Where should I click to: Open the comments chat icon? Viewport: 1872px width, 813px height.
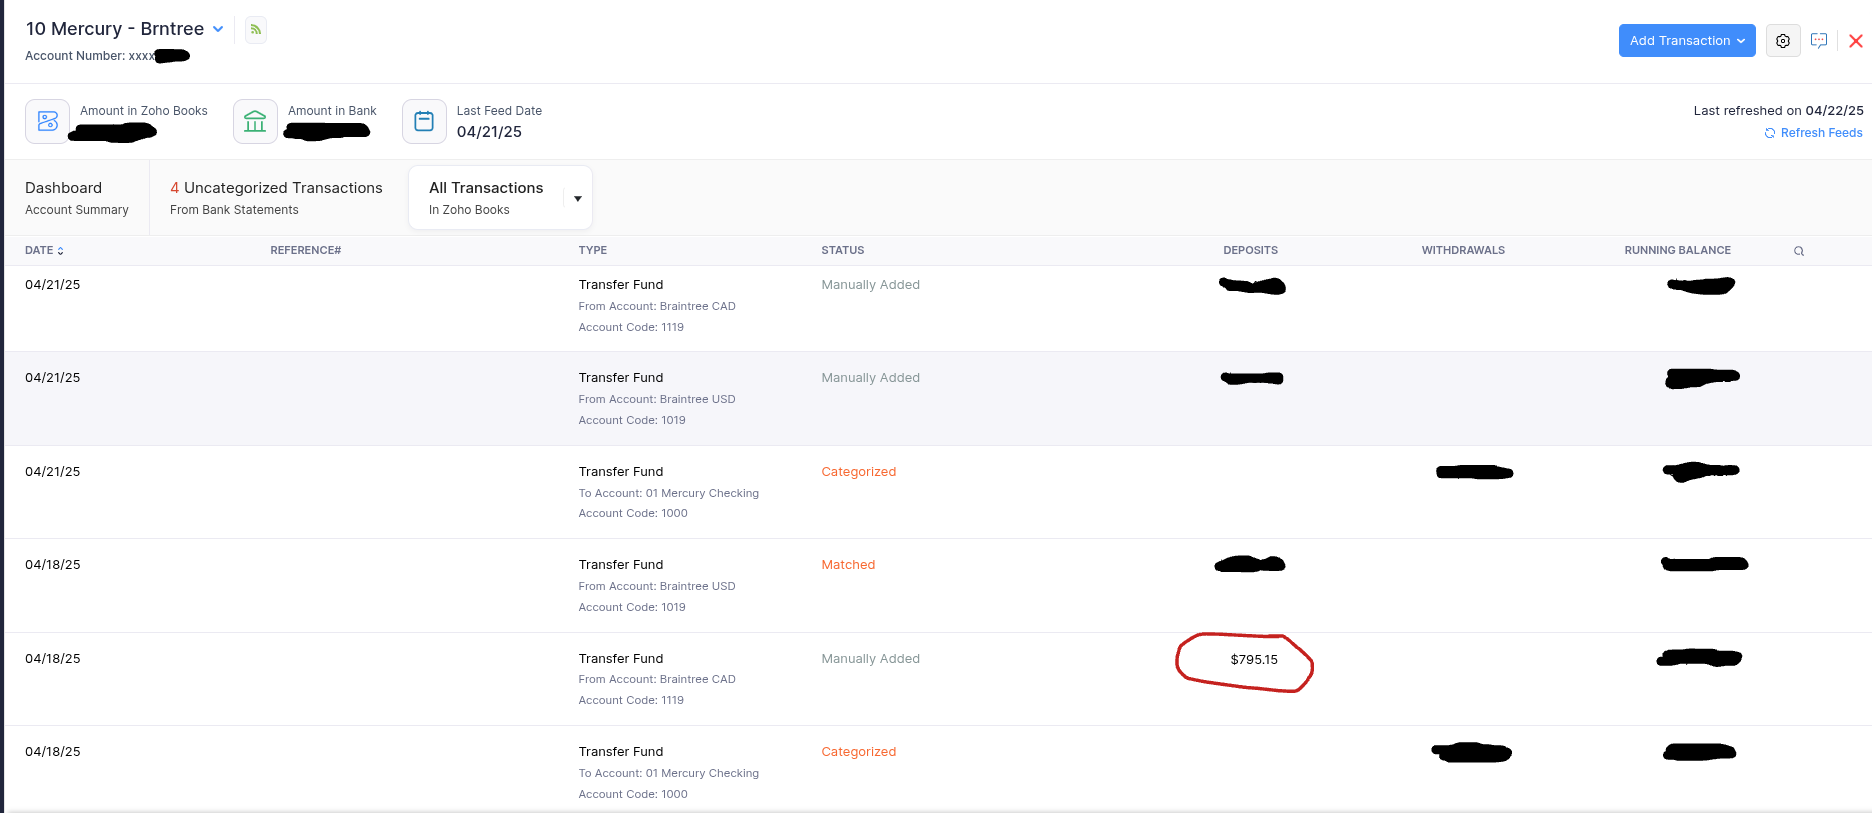click(x=1819, y=41)
